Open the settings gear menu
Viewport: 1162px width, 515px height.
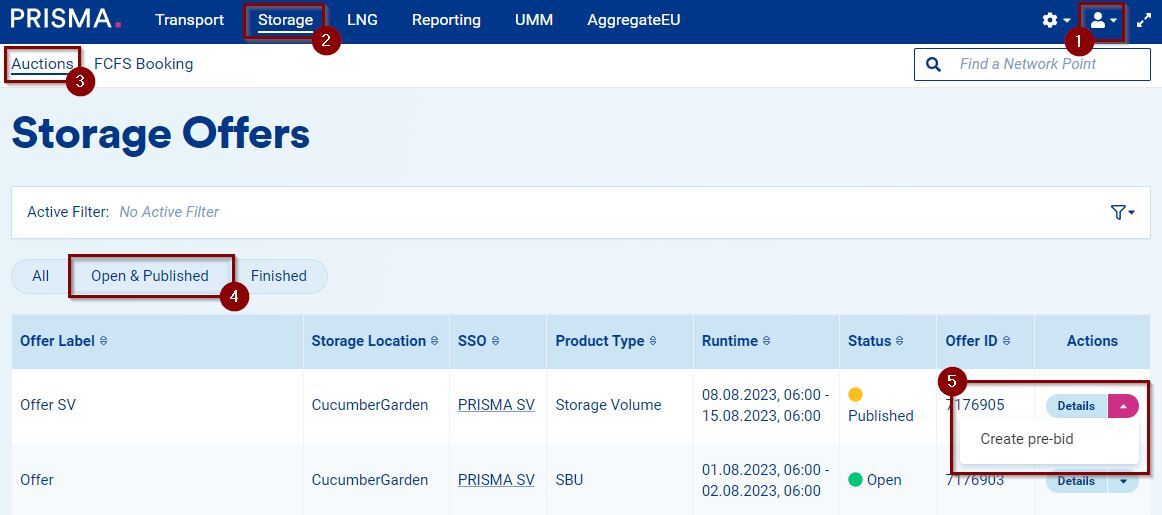[1055, 20]
